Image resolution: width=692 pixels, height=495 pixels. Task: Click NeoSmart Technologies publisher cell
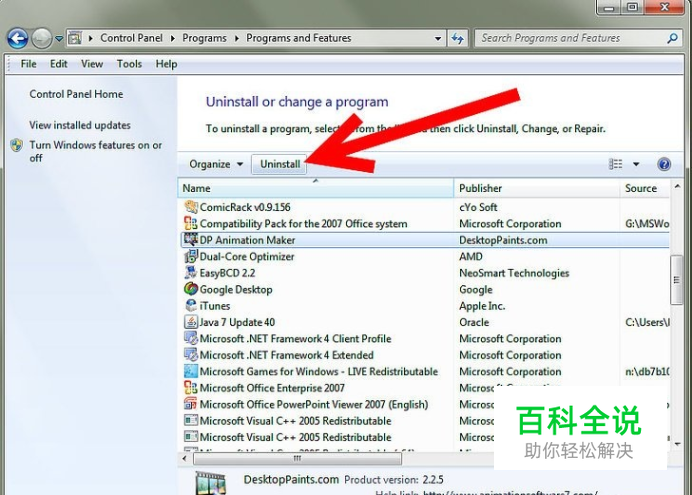click(x=514, y=273)
